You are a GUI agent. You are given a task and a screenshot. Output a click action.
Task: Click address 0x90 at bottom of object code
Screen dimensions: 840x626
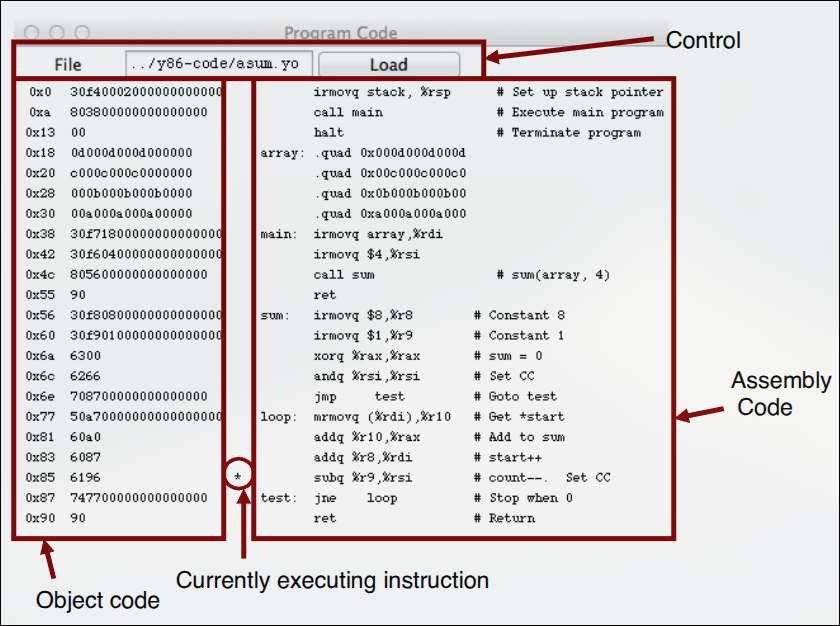coord(40,518)
